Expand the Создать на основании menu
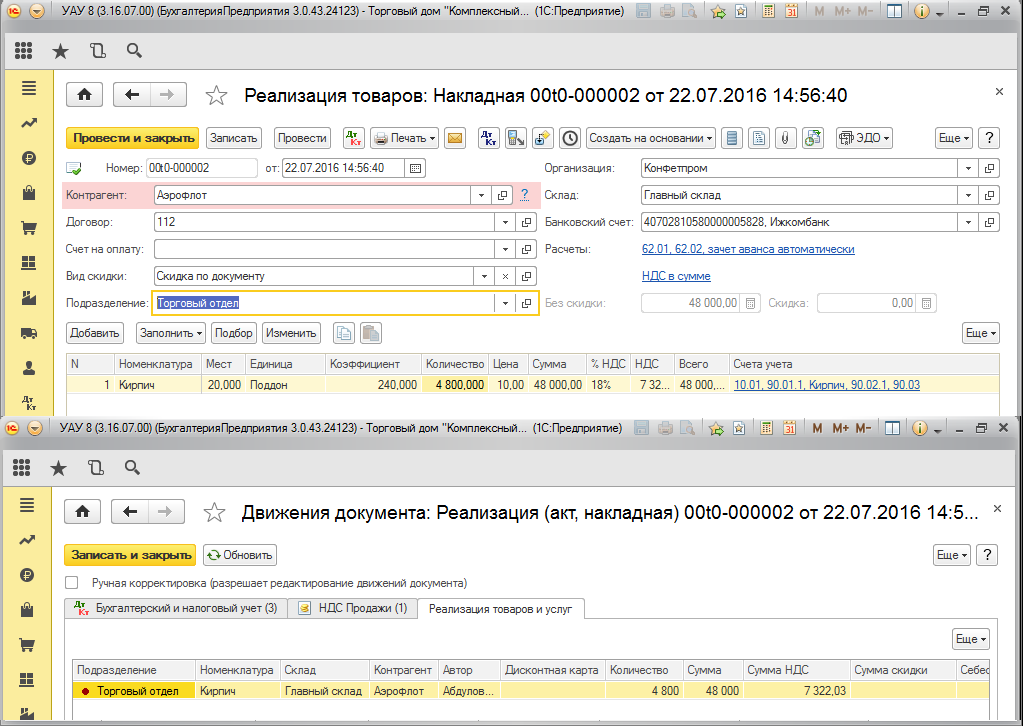This screenshot has width=1023, height=726. pos(650,138)
